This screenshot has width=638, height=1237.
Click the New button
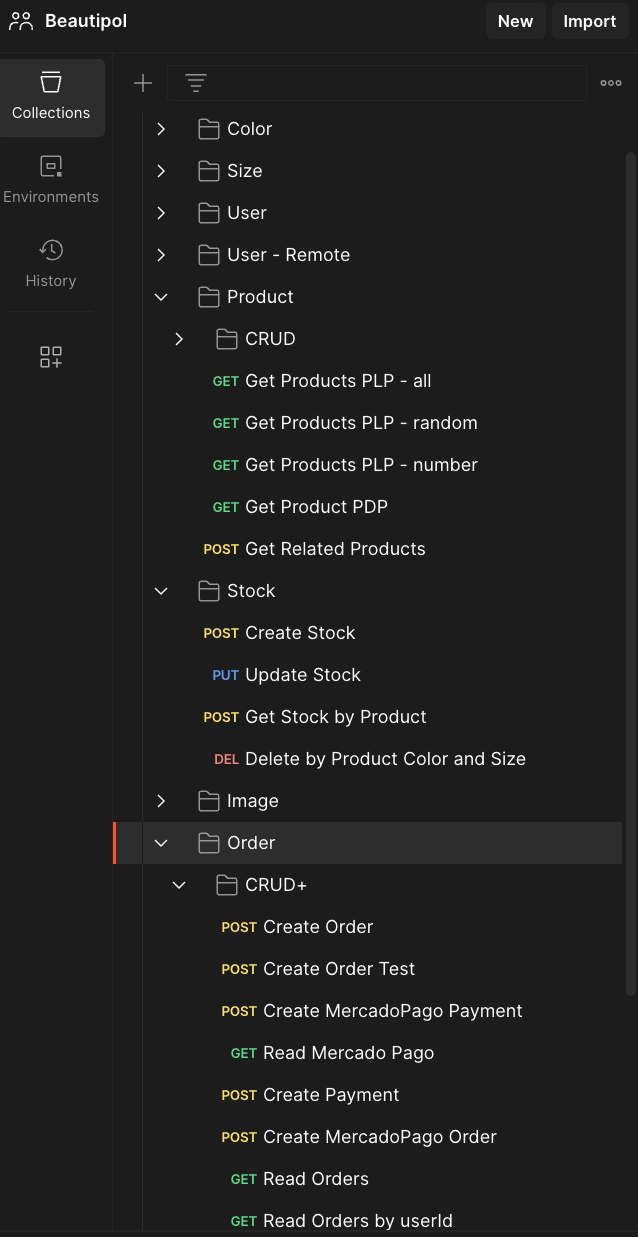[515, 21]
